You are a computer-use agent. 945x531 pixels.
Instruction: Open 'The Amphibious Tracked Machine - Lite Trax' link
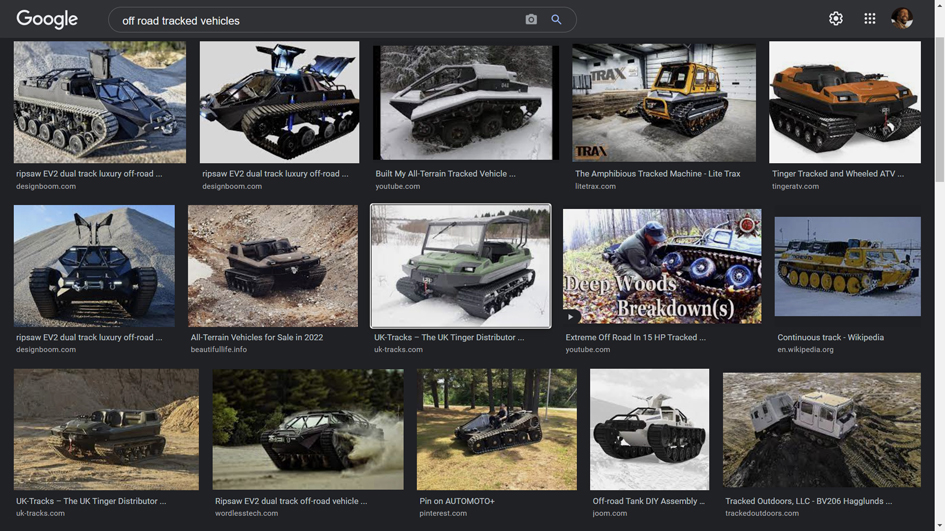[x=658, y=174]
